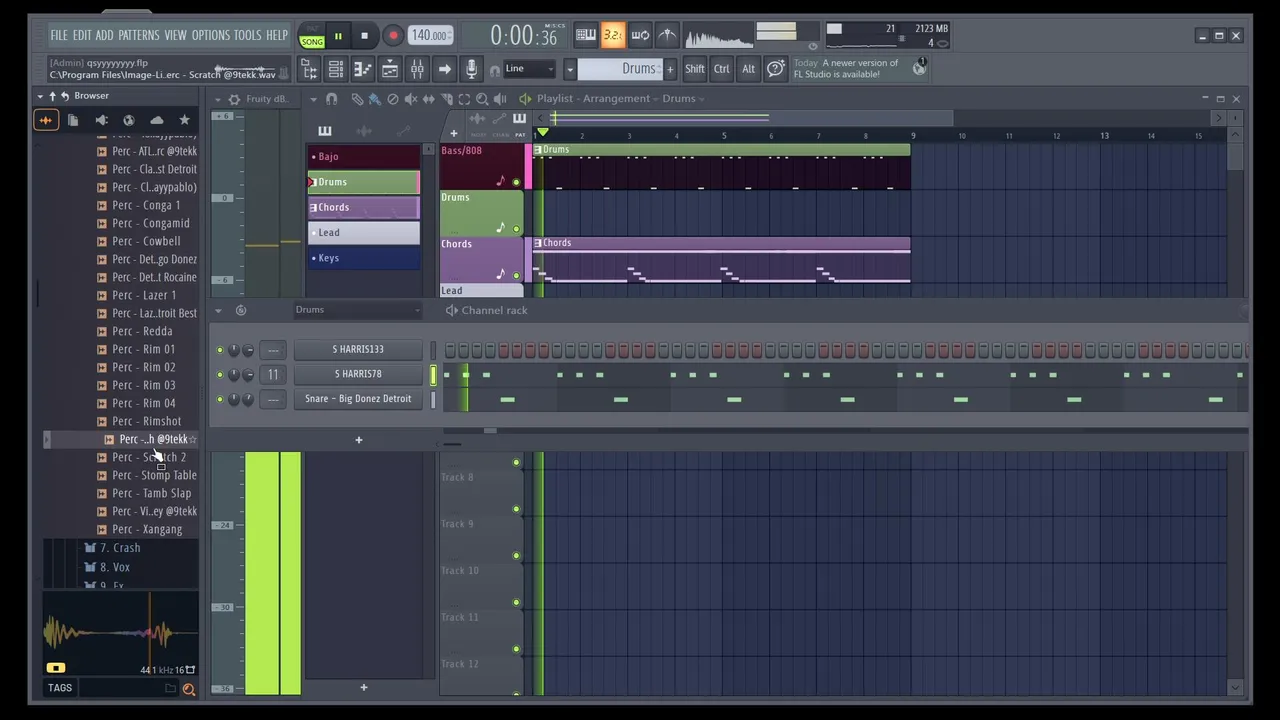The width and height of the screenshot is (1280, 720).
Task: Select browser cloud library icon
Action: [157, 120]
